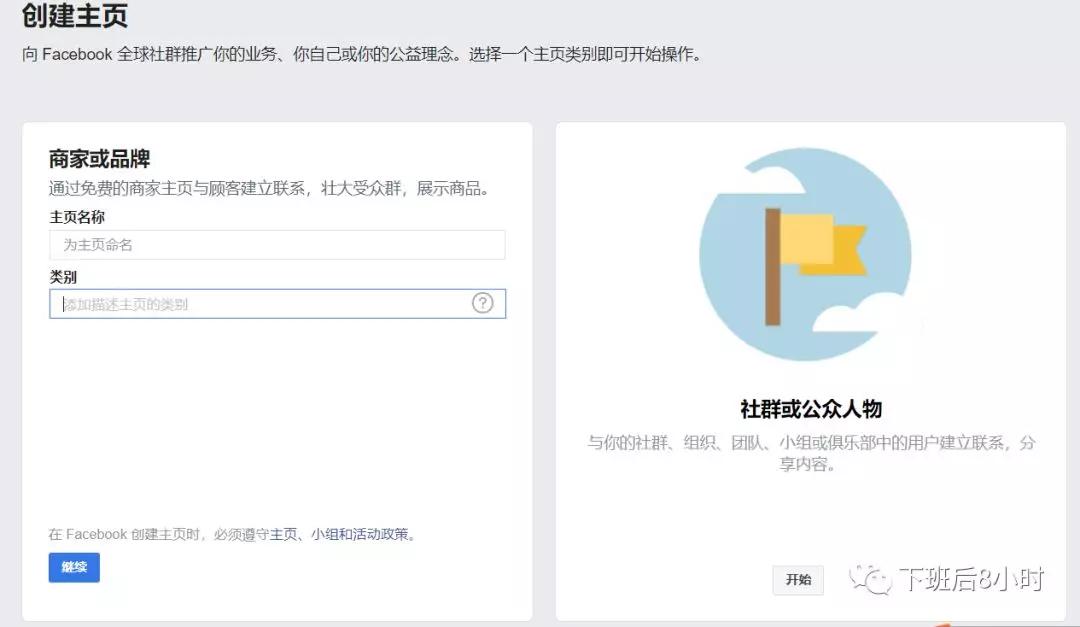
Task: Click the question mark help icon in category field
Action: (482, 304)
